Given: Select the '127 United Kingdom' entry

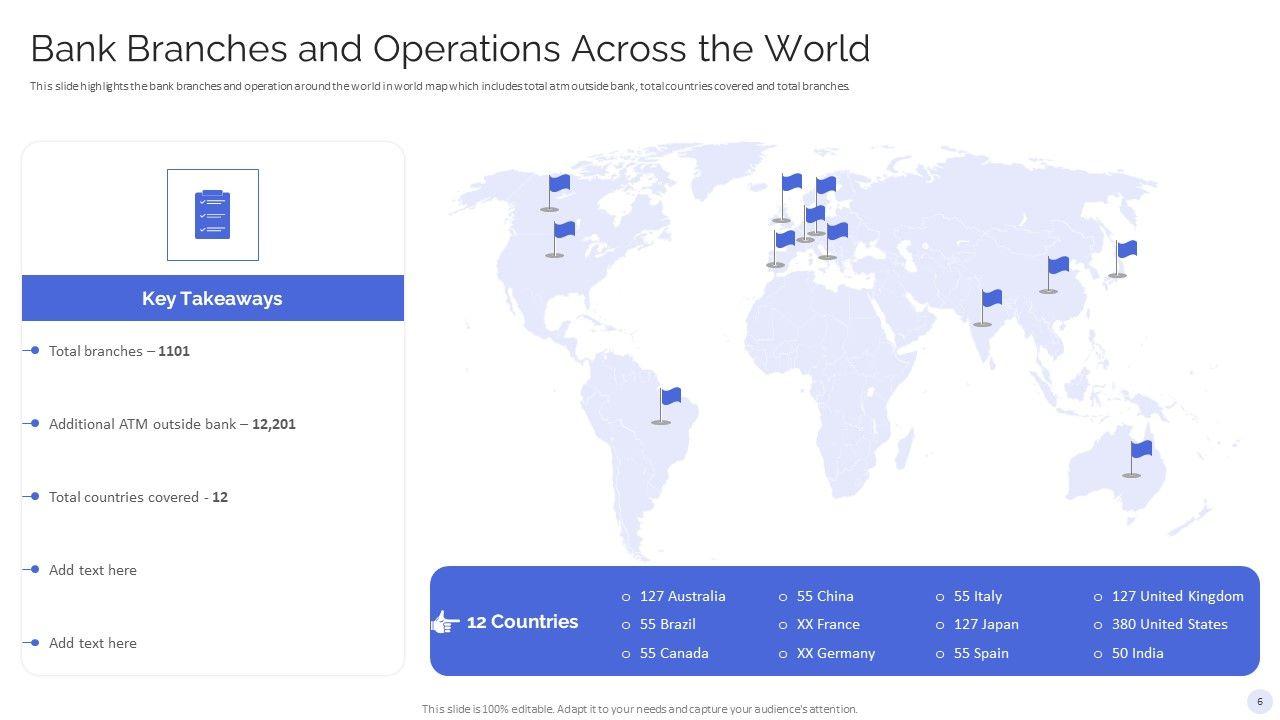Looking at the screenshot, I should pos(1178,596).
